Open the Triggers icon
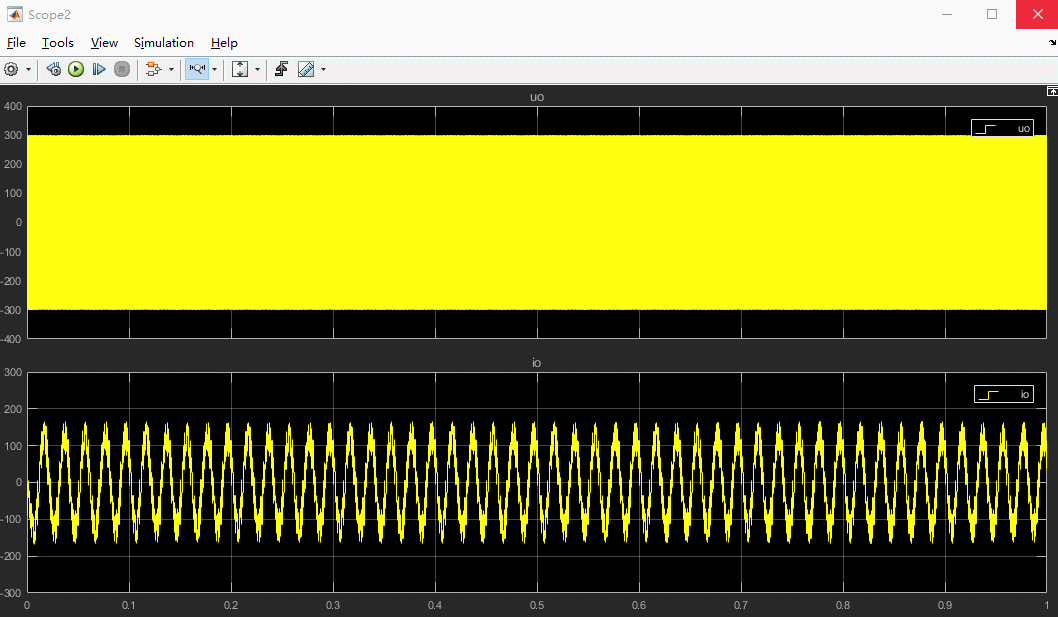 (x=281, y=69)
